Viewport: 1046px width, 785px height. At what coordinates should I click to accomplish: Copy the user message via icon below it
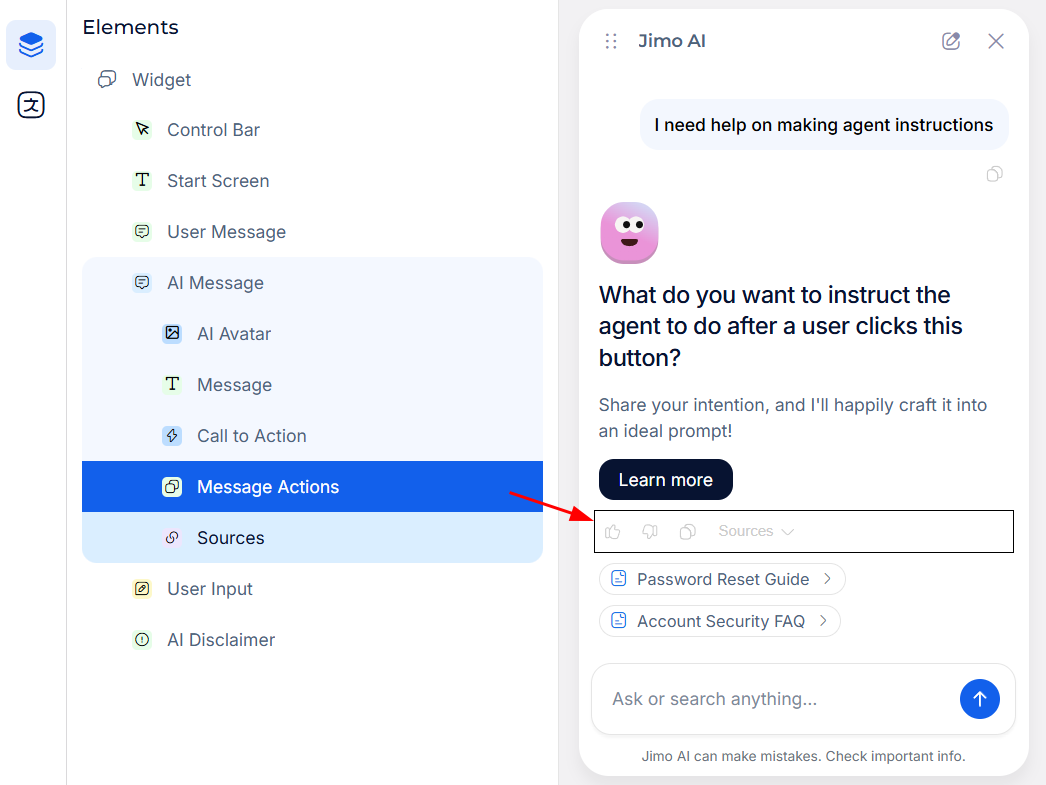coord(994,174)
